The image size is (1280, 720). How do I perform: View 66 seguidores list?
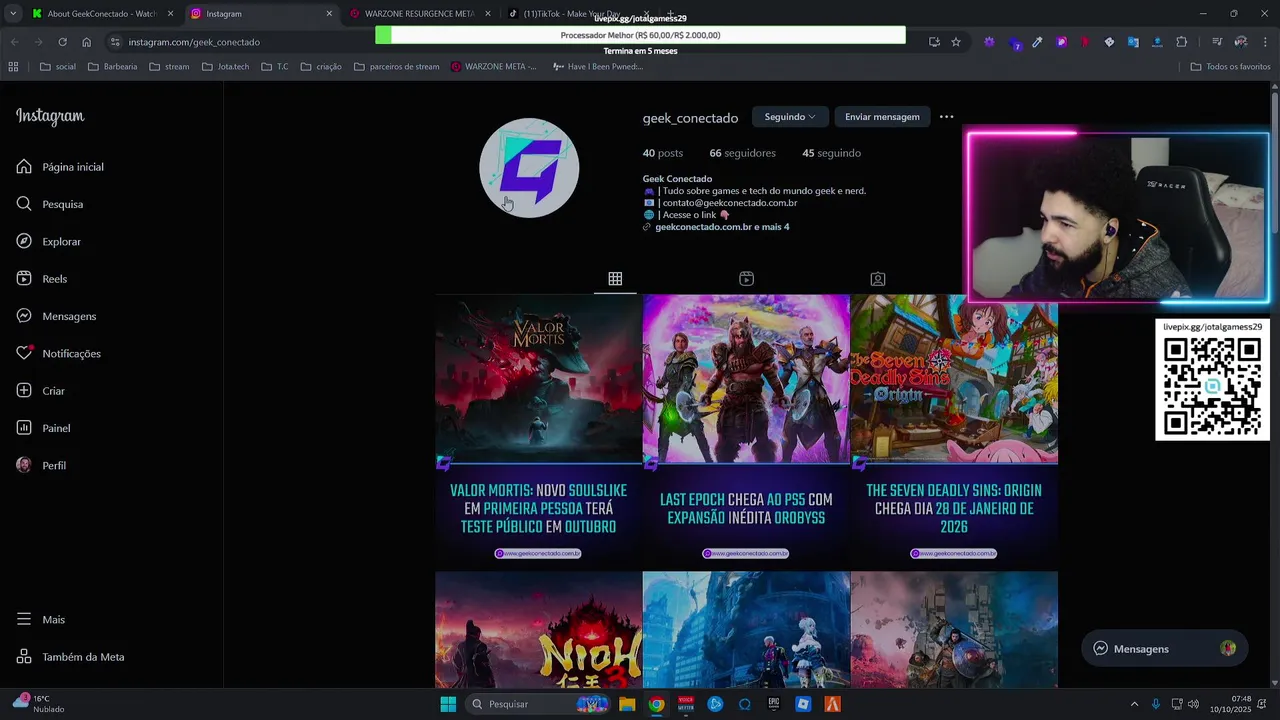(742, 153)
